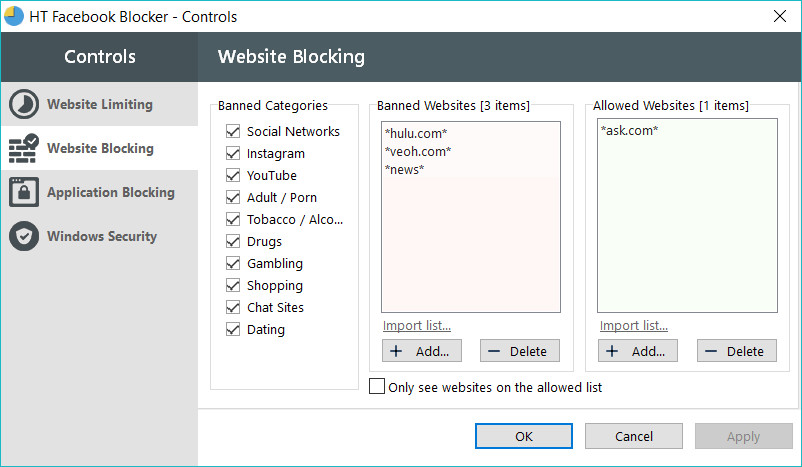Click plus icon under Allowed Websites
Screen dimensions: 802x467
[x=612, y=351]
